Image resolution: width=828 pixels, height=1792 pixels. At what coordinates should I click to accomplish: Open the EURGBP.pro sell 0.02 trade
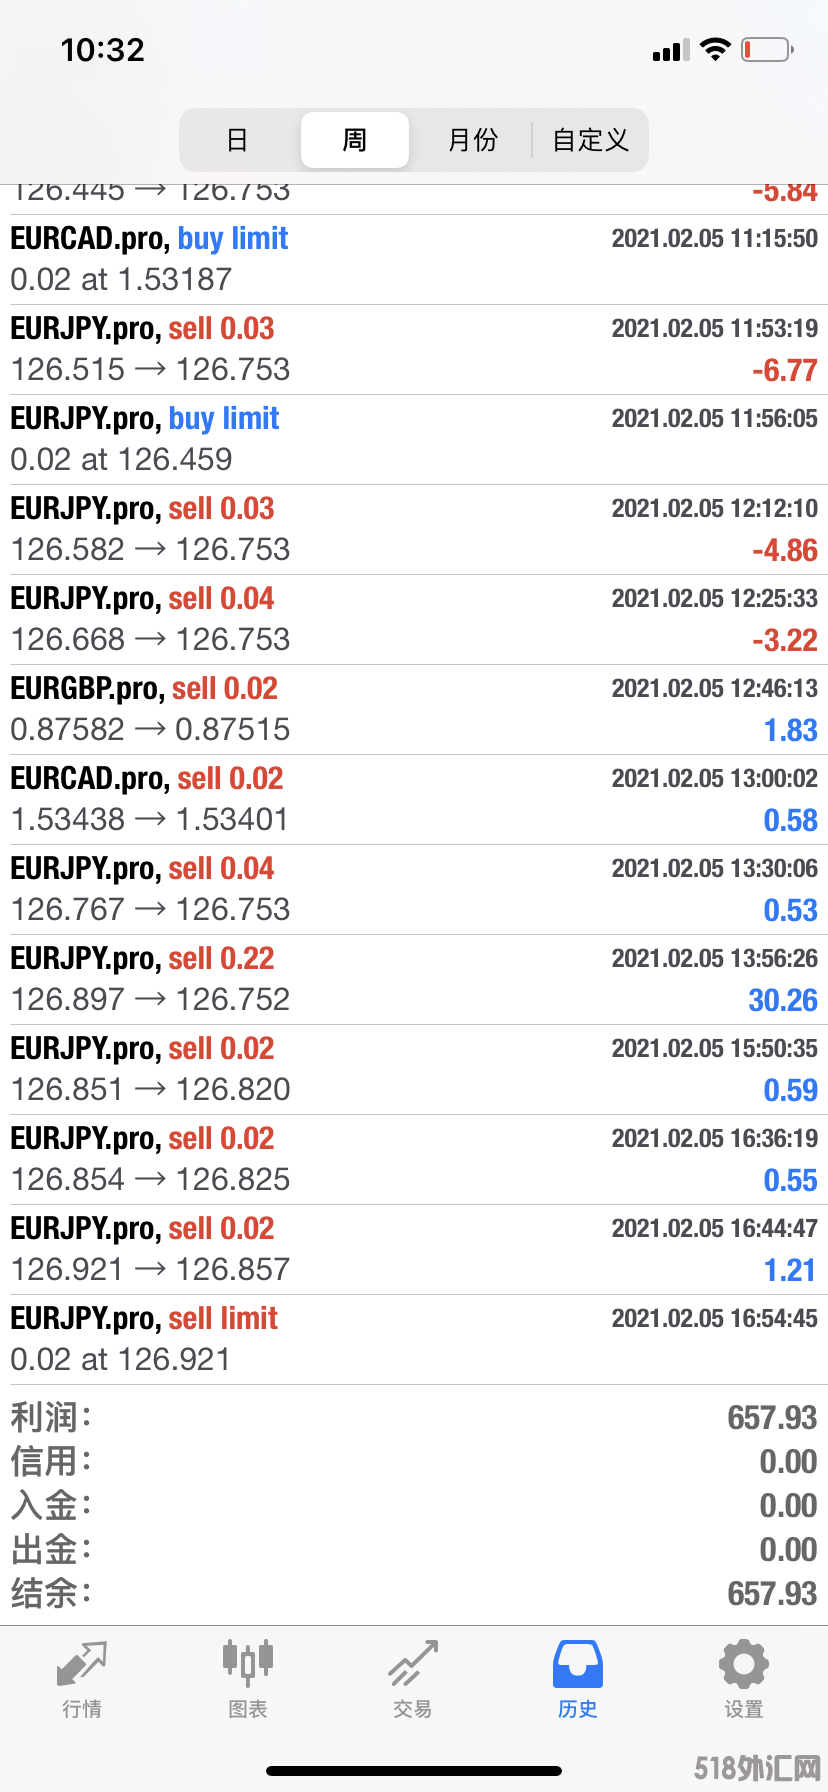(414, 709)
